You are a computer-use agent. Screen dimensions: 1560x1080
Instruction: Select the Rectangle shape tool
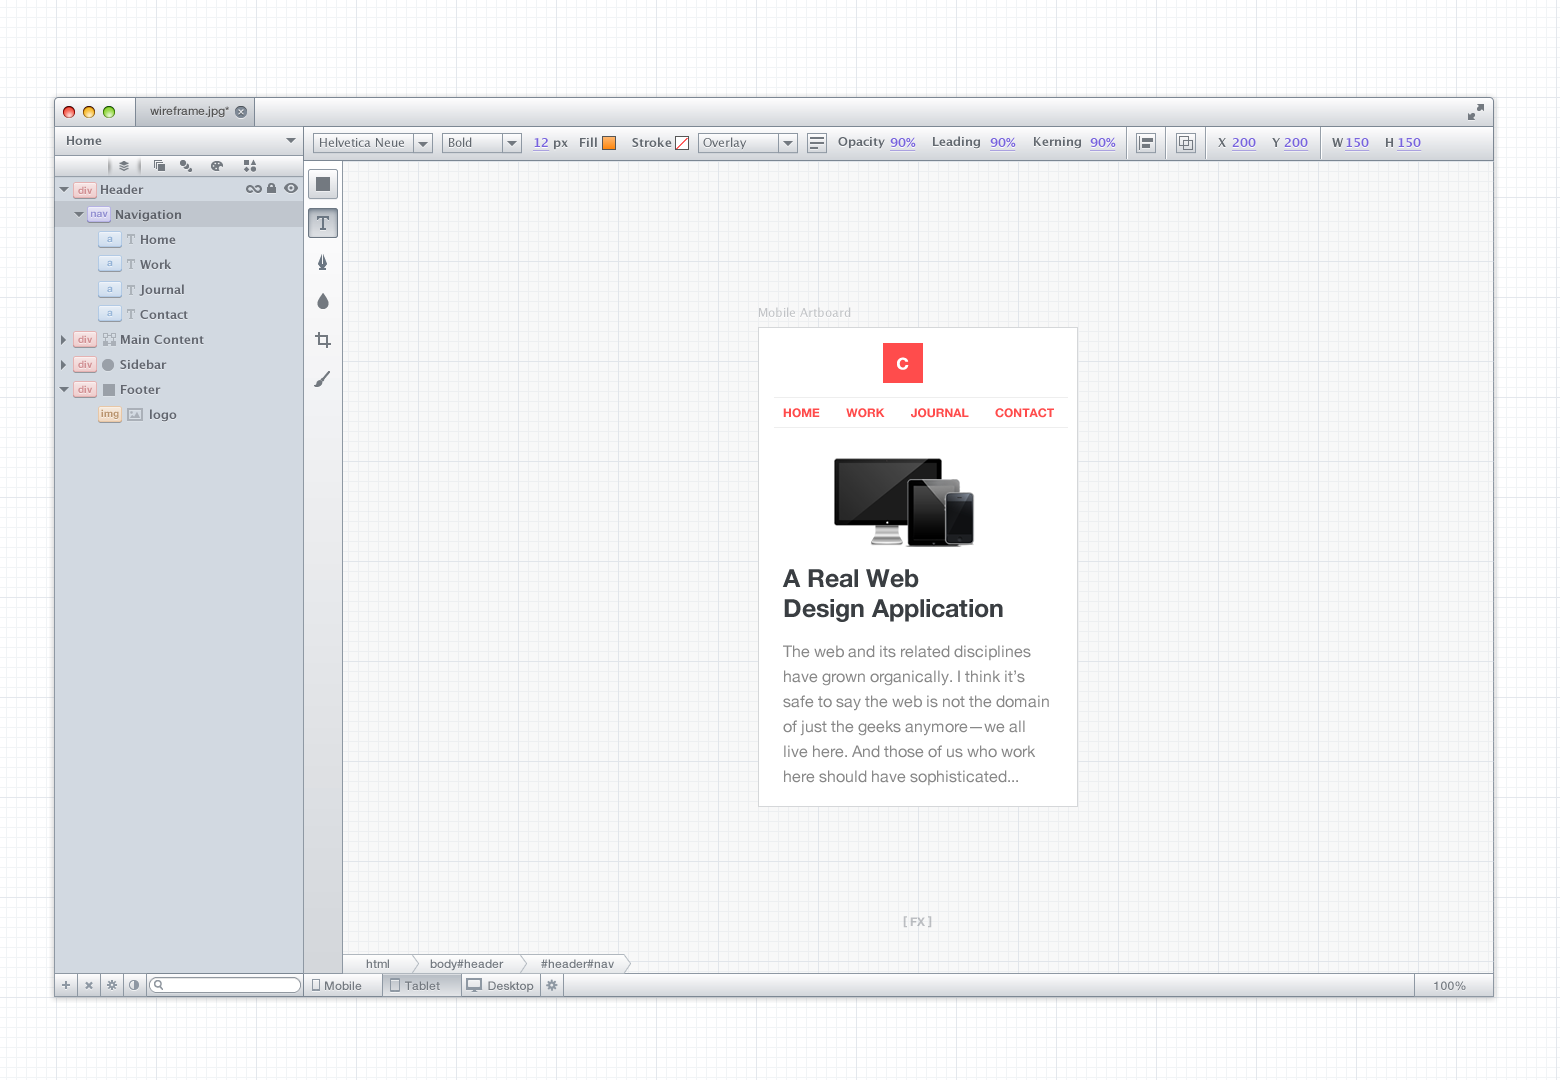[x=323, y=184]
